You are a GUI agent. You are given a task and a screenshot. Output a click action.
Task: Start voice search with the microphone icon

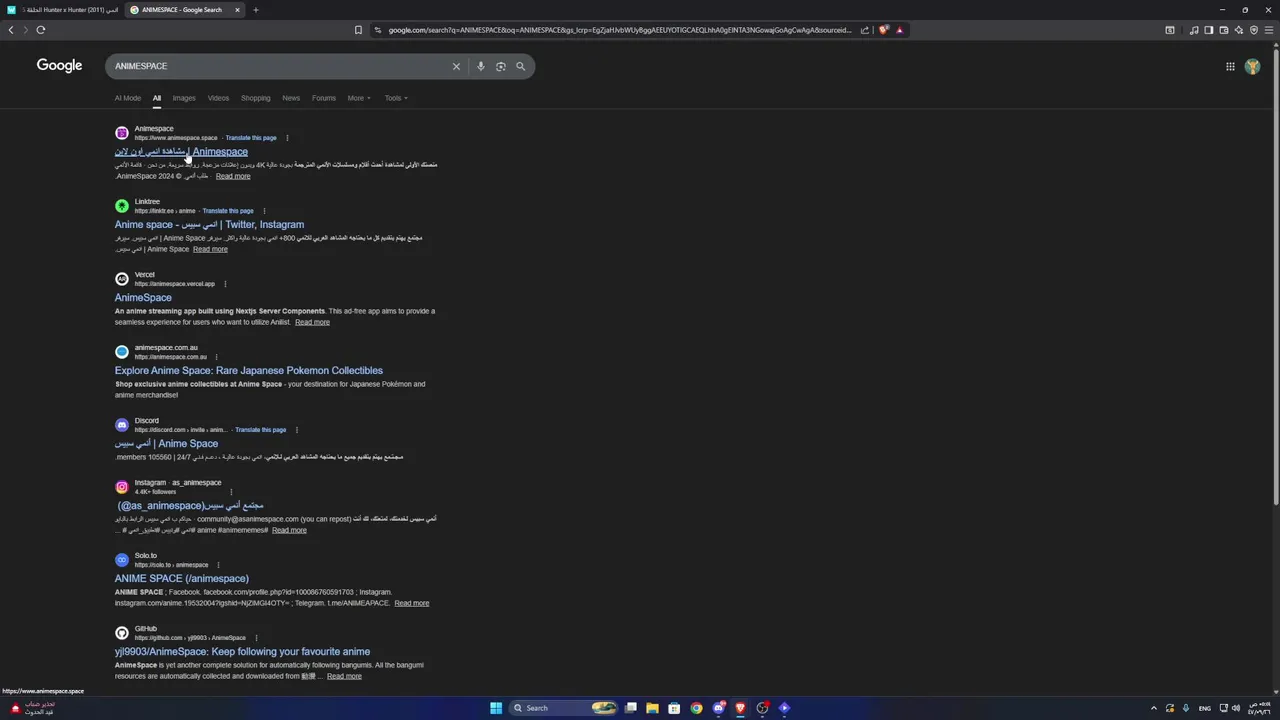click(x=481, y=66)
